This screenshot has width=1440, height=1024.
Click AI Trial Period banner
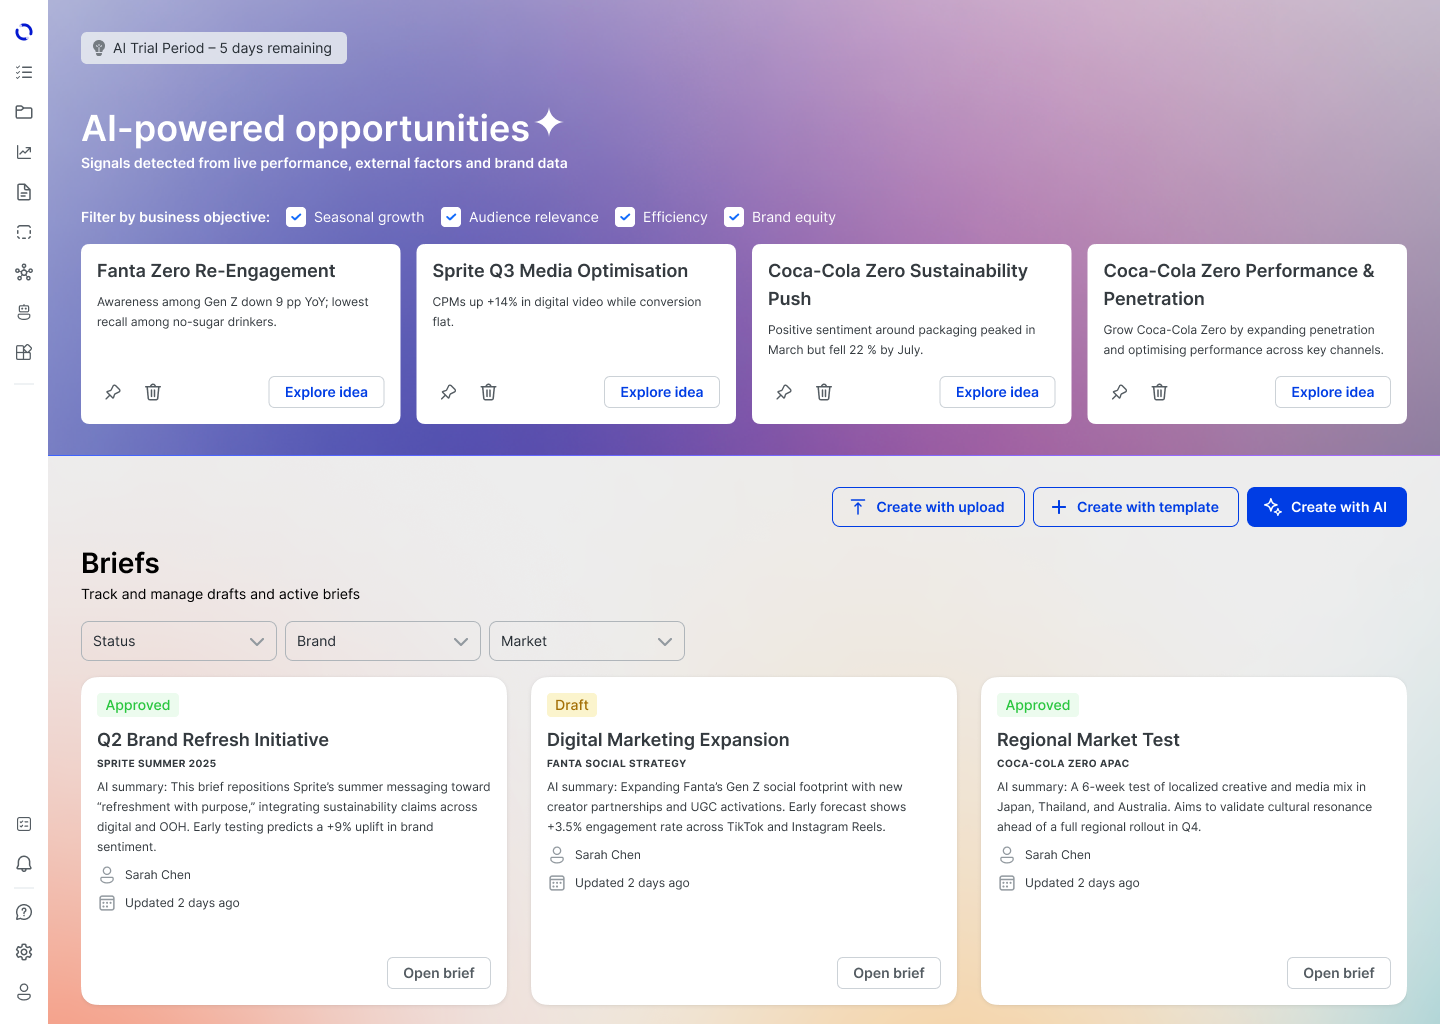click(x=214, y=48)
